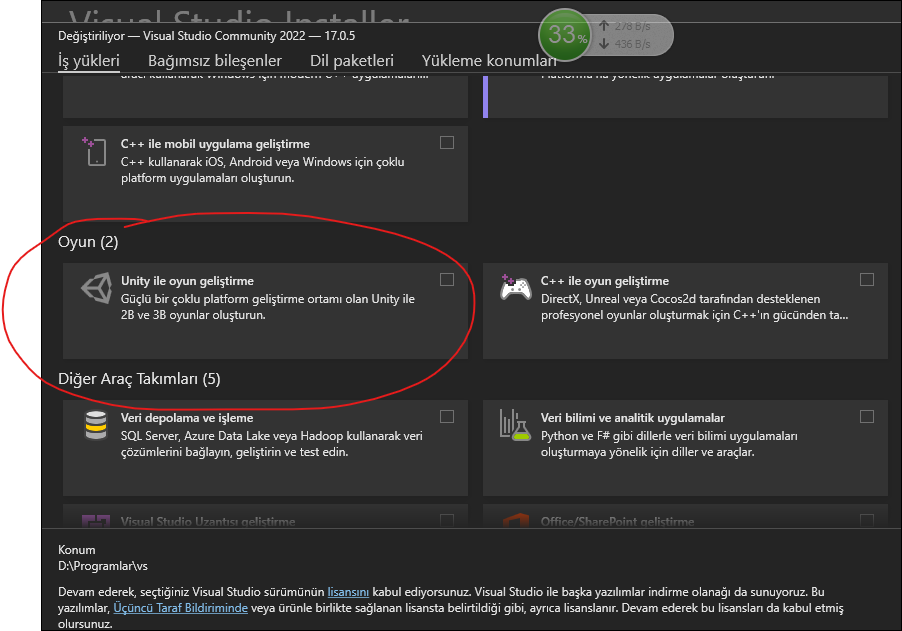This screenshot has width=902, height=631.
Task: Click the Unity ile oyun geliştirme title
Action: (x=187, y=281)
